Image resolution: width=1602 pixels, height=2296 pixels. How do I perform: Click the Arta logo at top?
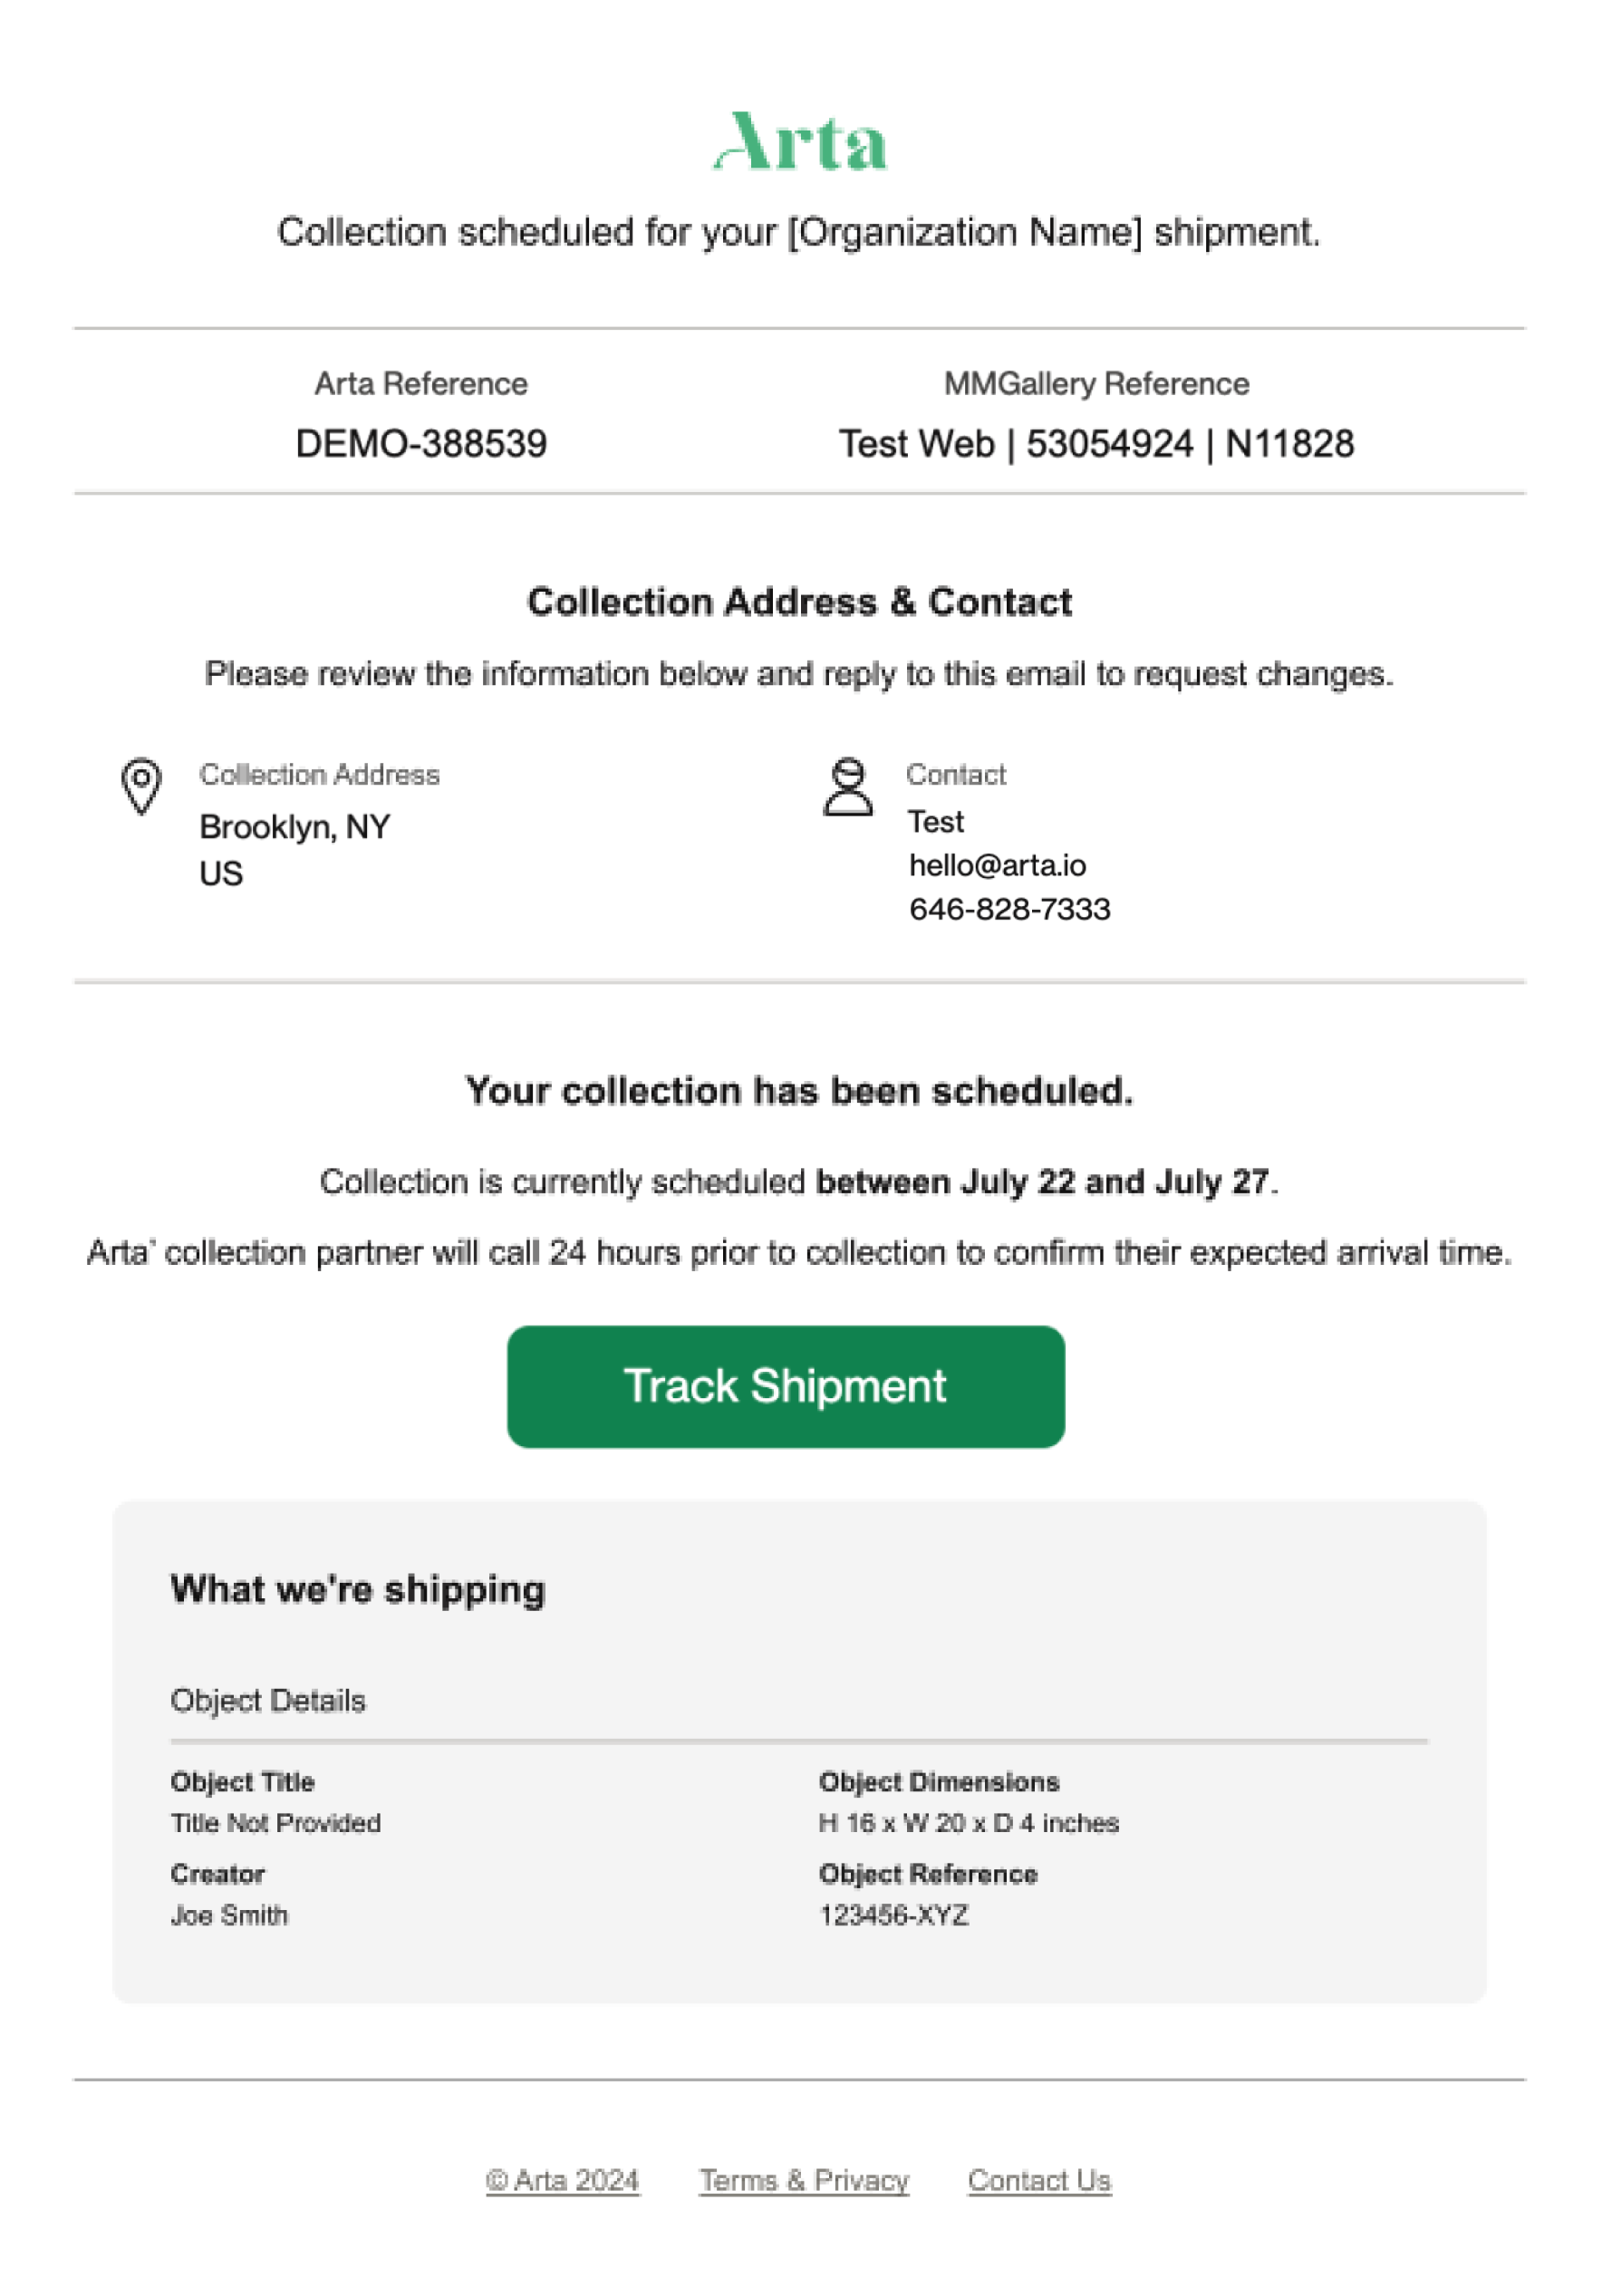tap(800, 141)
